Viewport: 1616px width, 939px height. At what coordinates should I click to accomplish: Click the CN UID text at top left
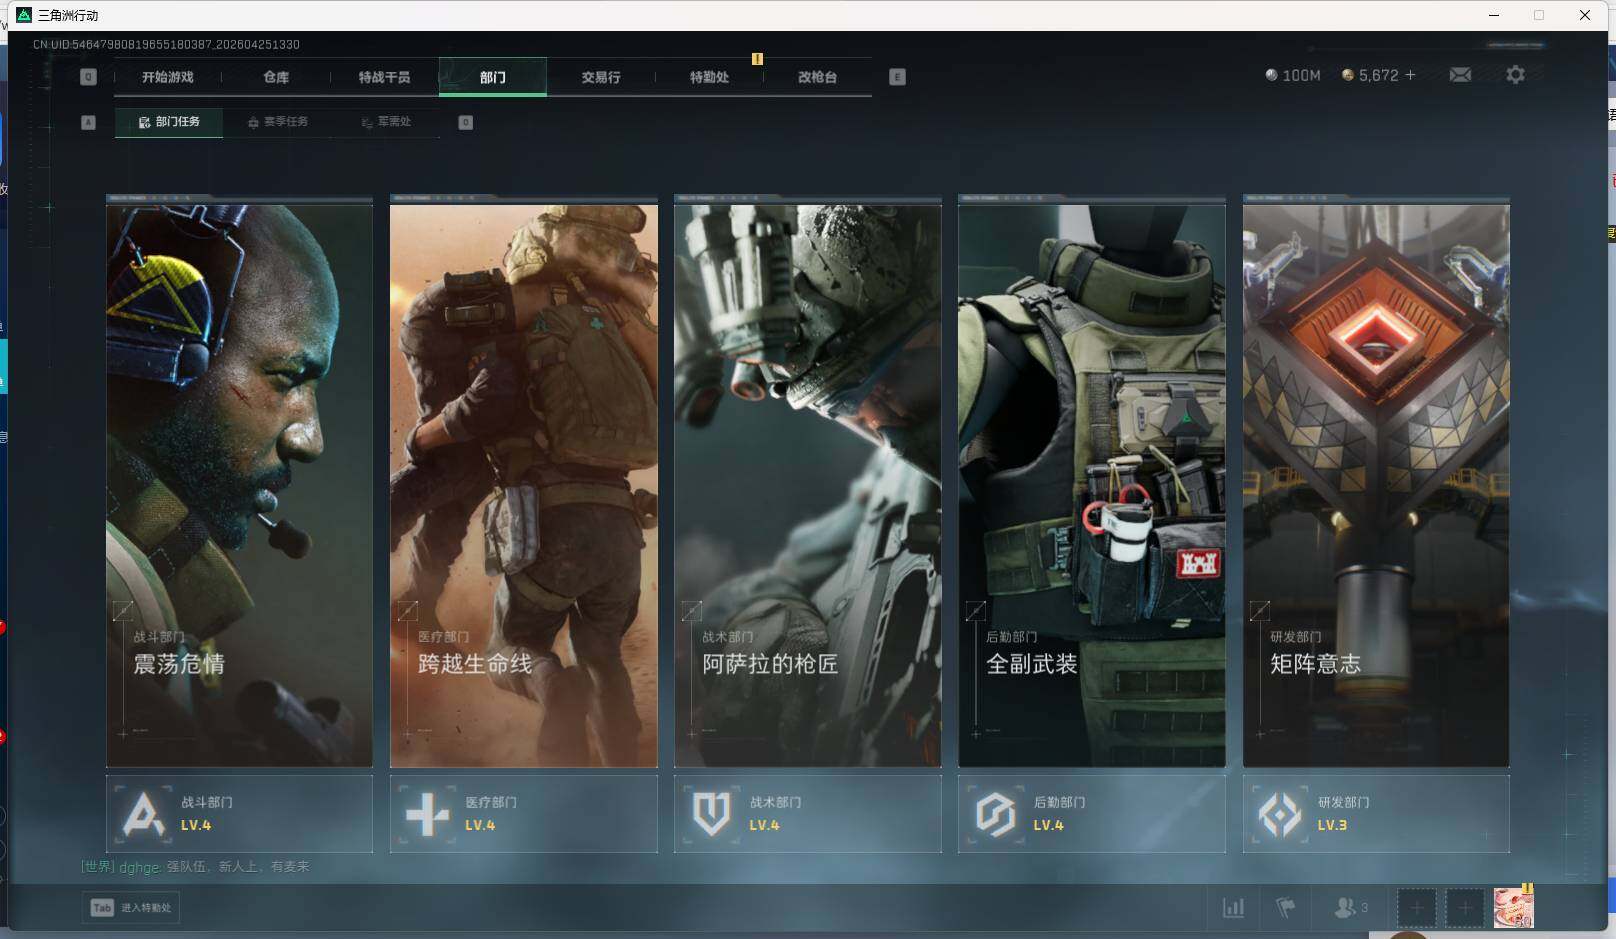click(166, 44)
